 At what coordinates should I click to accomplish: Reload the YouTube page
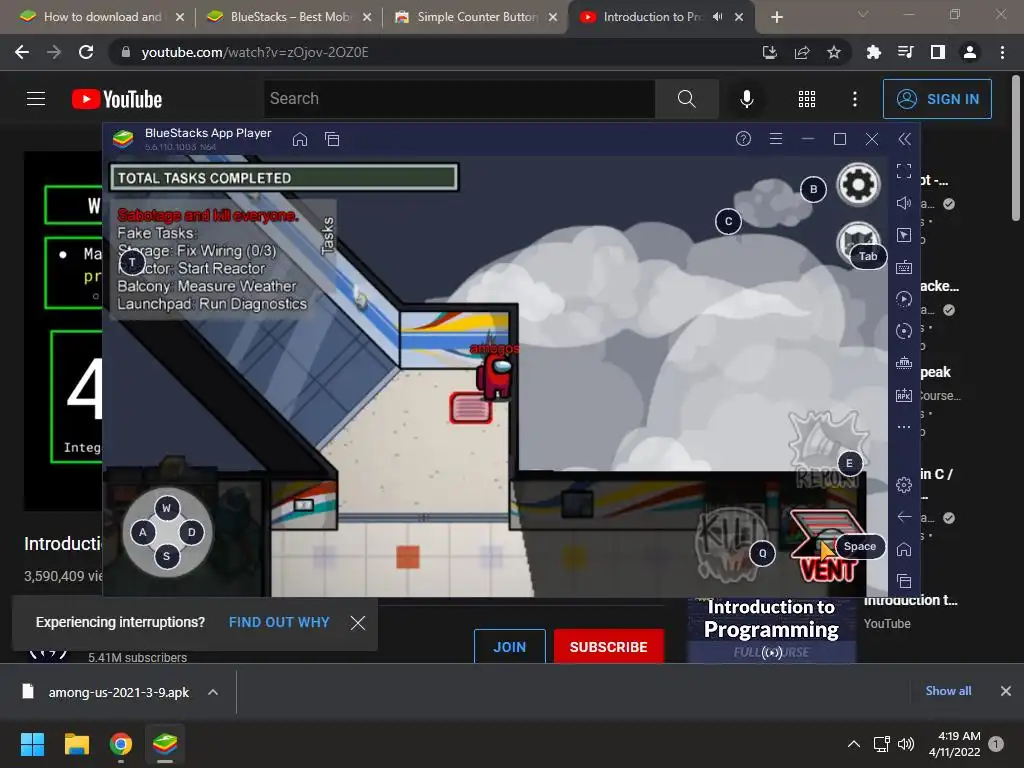point(86,52)
